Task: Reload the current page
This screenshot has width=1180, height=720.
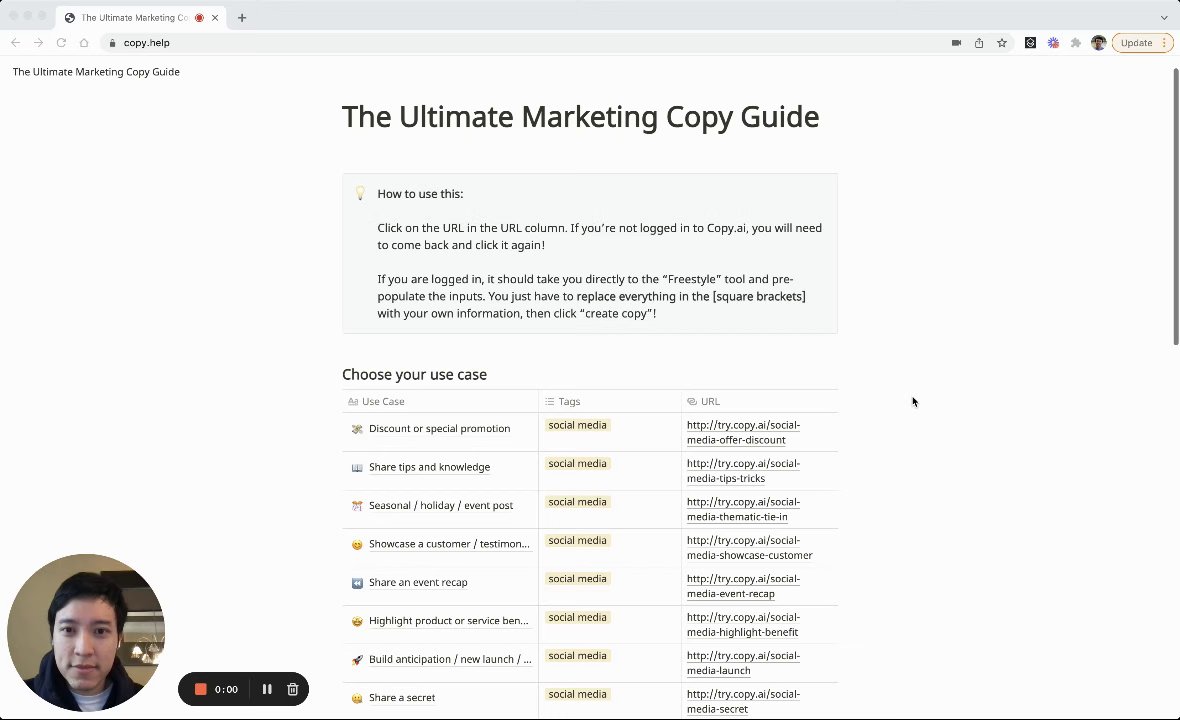Action: (61, 43)
